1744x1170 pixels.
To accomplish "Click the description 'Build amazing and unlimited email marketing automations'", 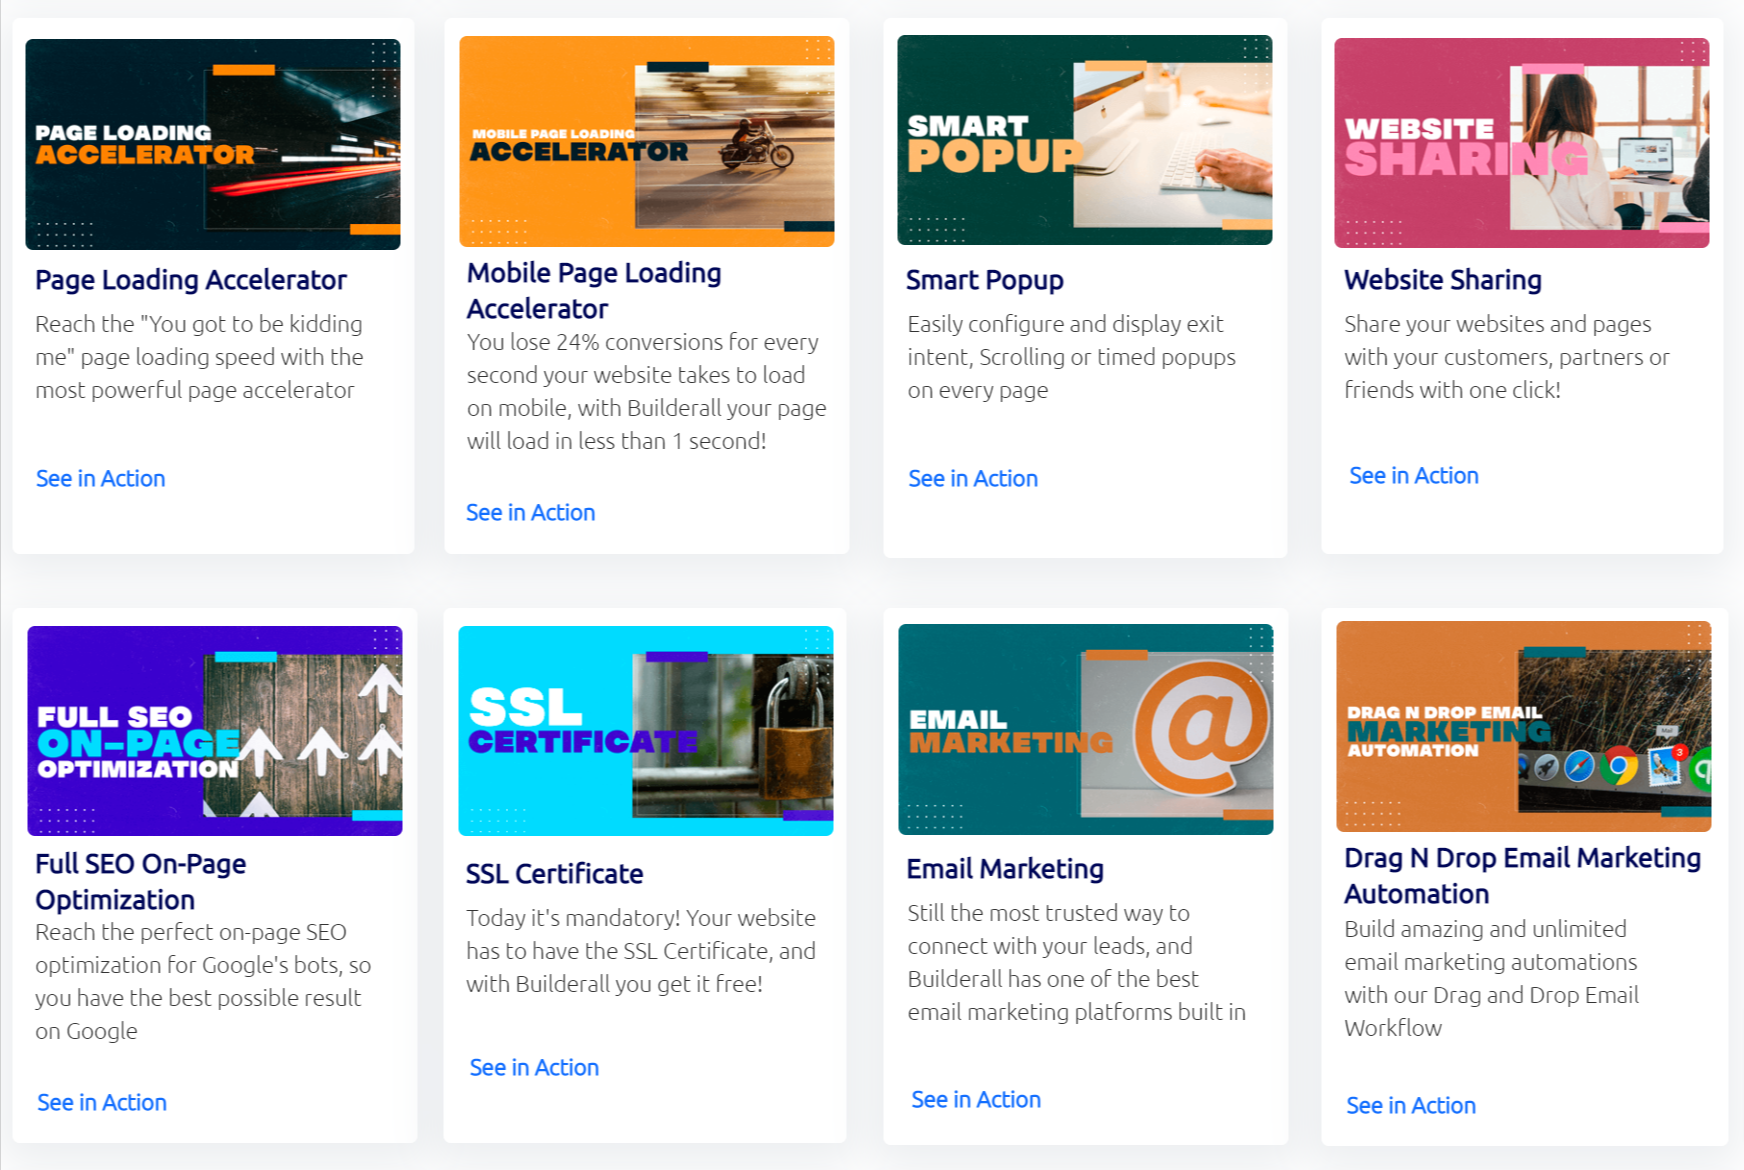I will 1491,979.
